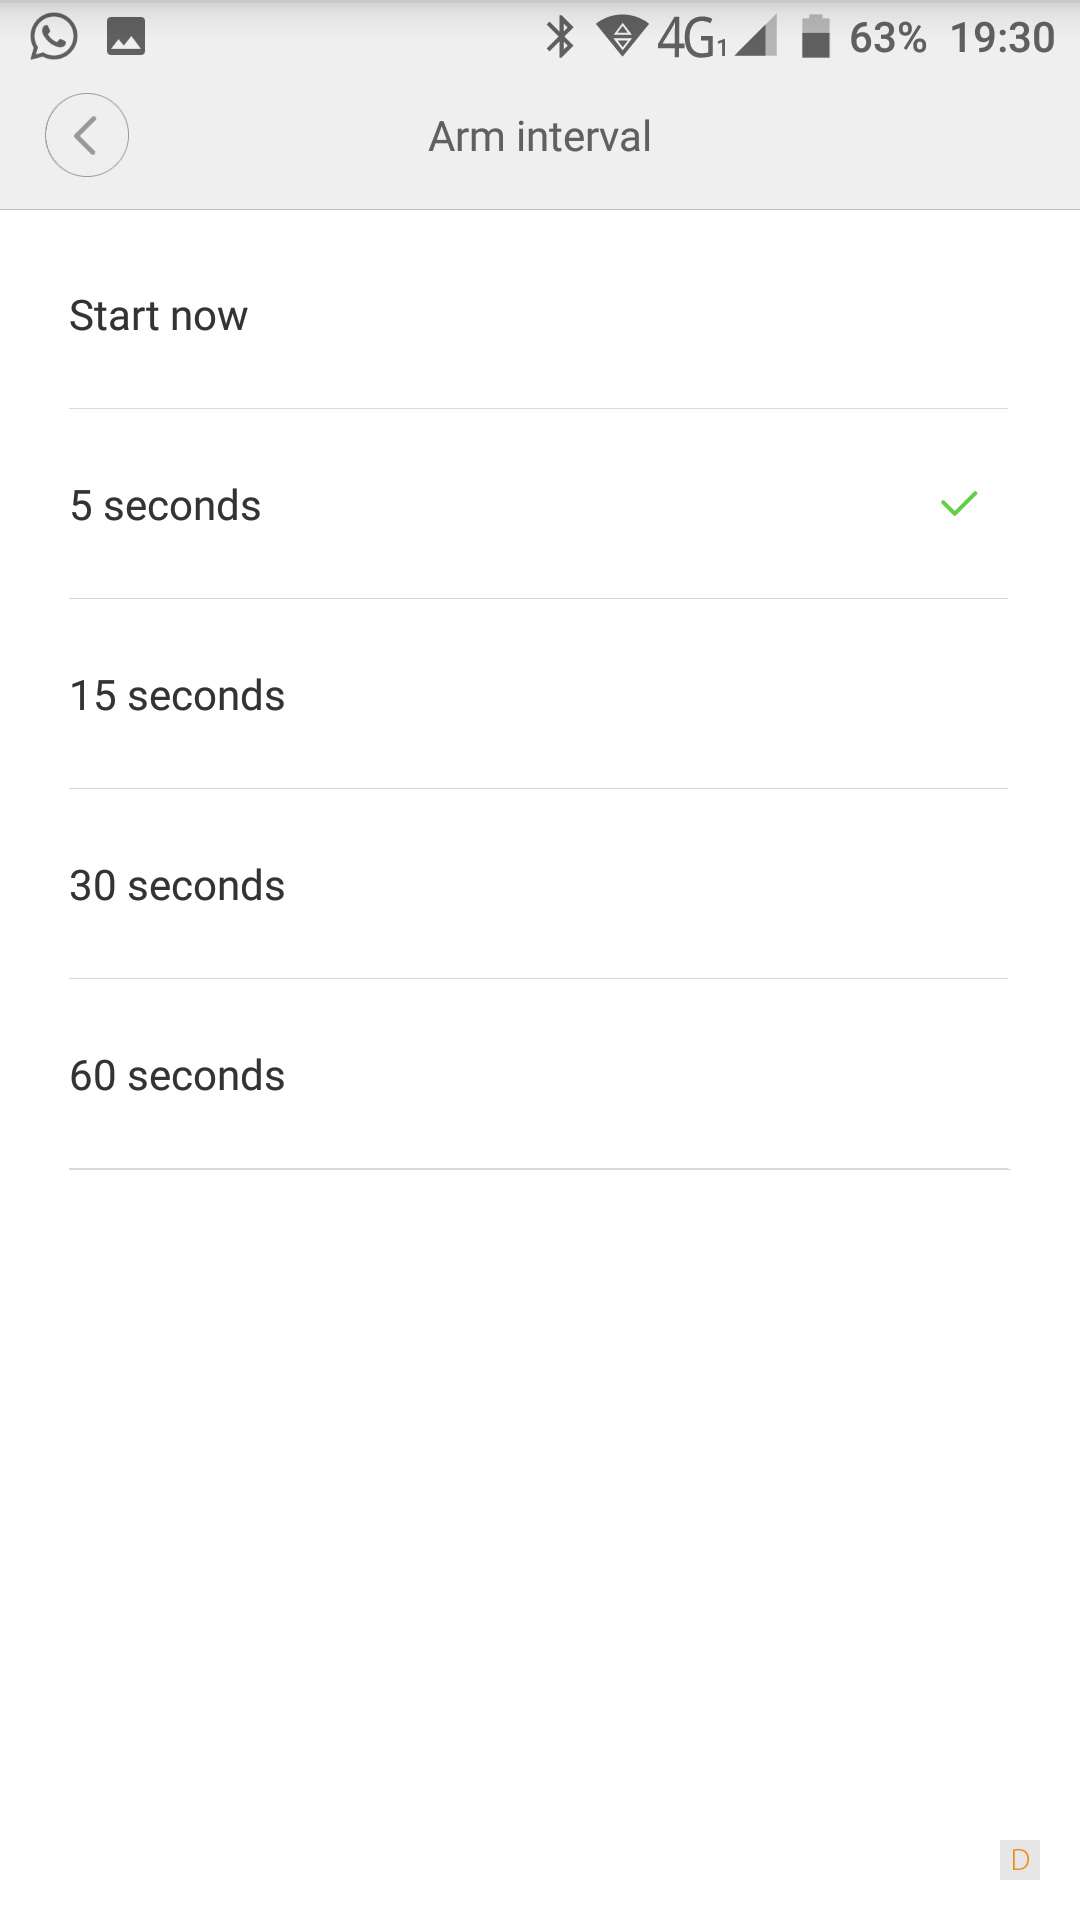Tap the orange D badge
This screenshot has height=1920, width=1080.
click(1020, 1860)
